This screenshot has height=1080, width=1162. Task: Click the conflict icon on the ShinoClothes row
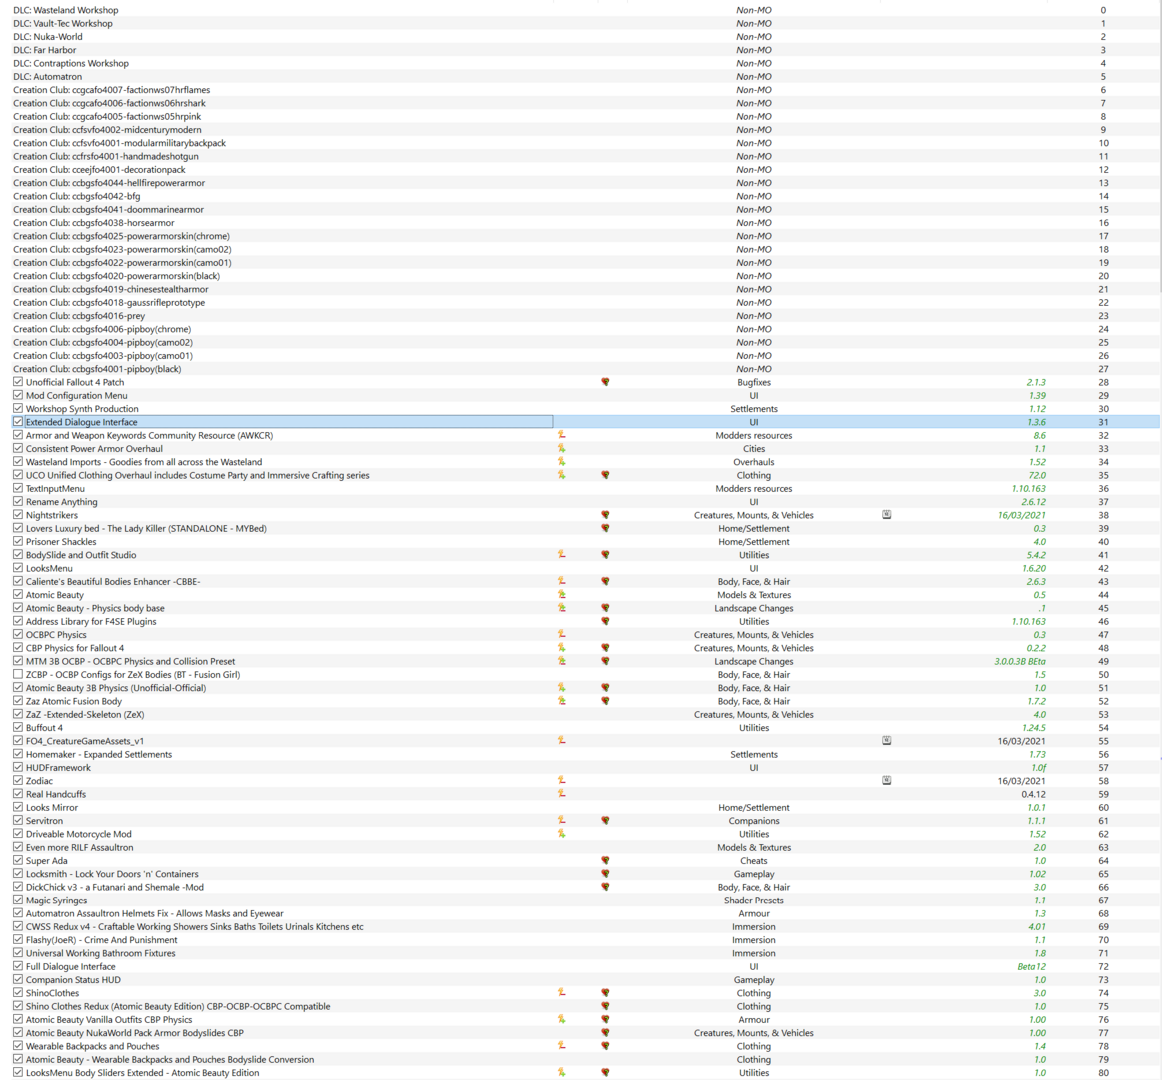(x=562, y=993)
